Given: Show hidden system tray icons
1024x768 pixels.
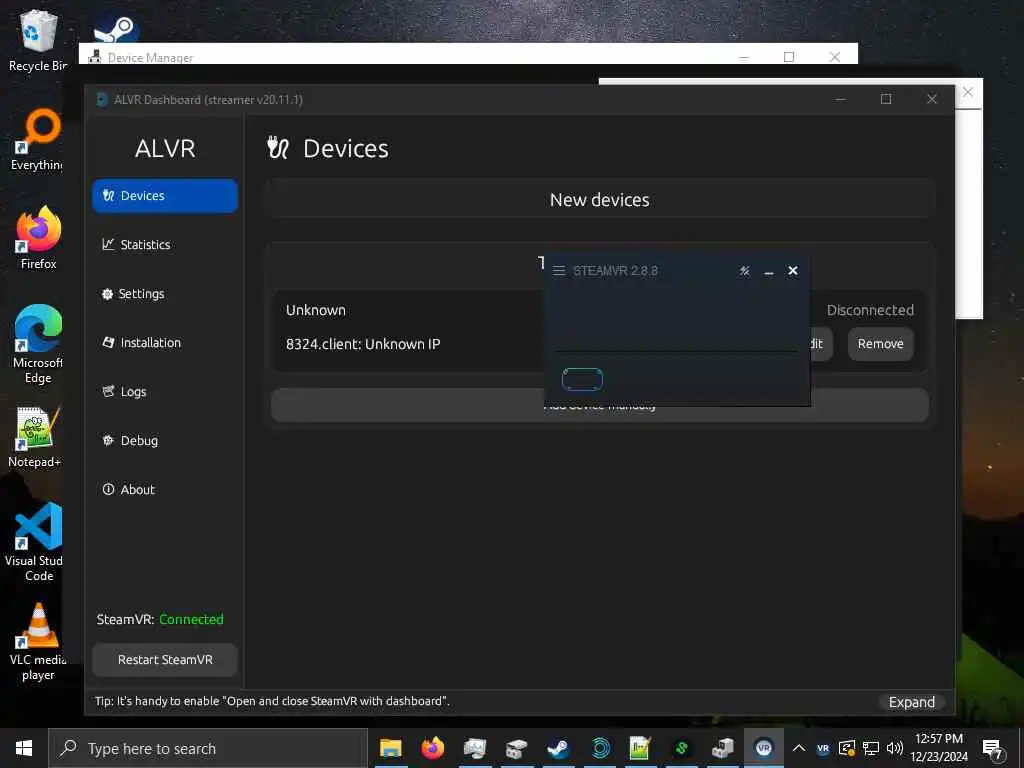Looking at the screenshot, I should click(x=799, y=748).
